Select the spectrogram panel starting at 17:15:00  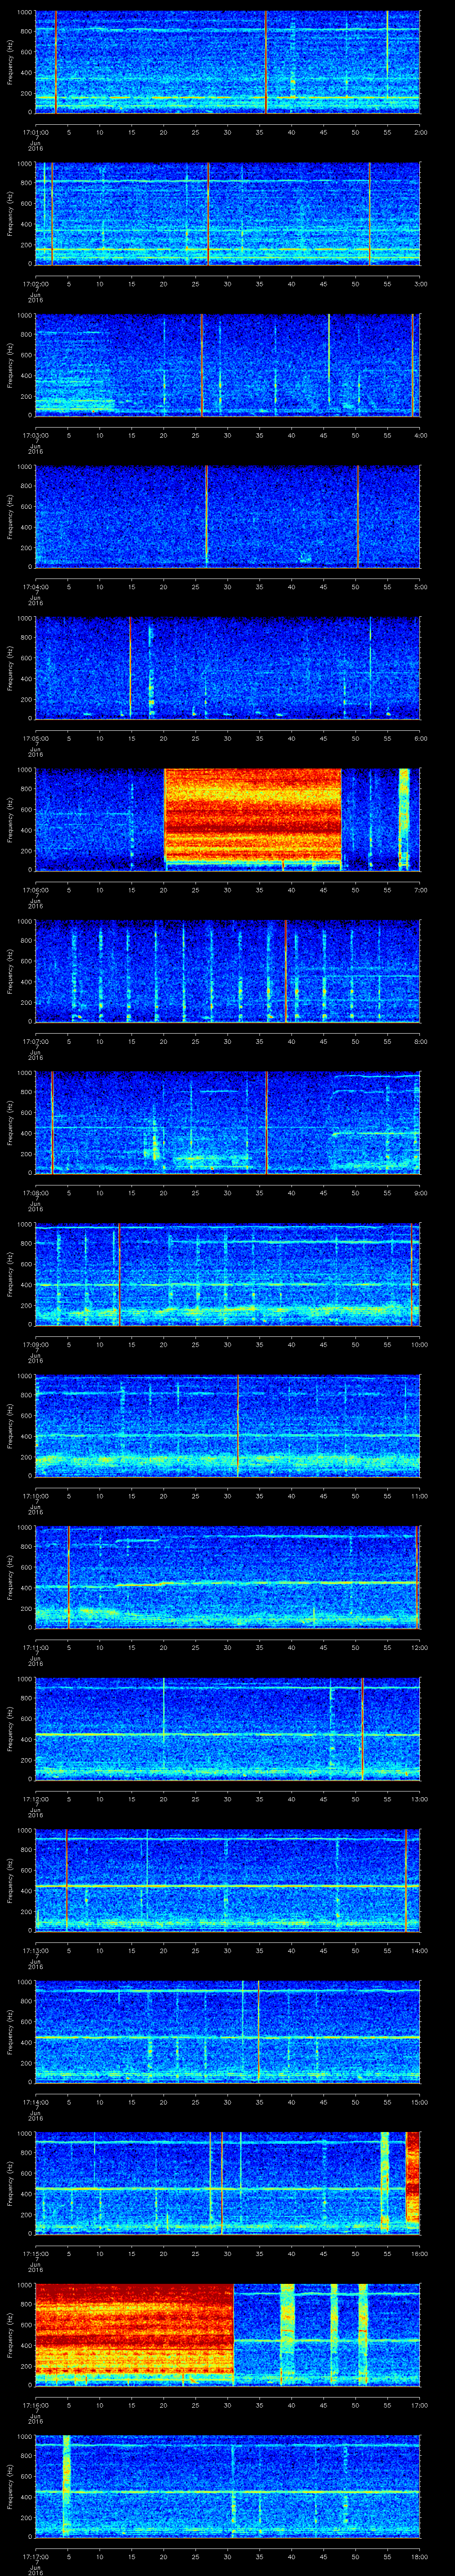pos(227,2183)
